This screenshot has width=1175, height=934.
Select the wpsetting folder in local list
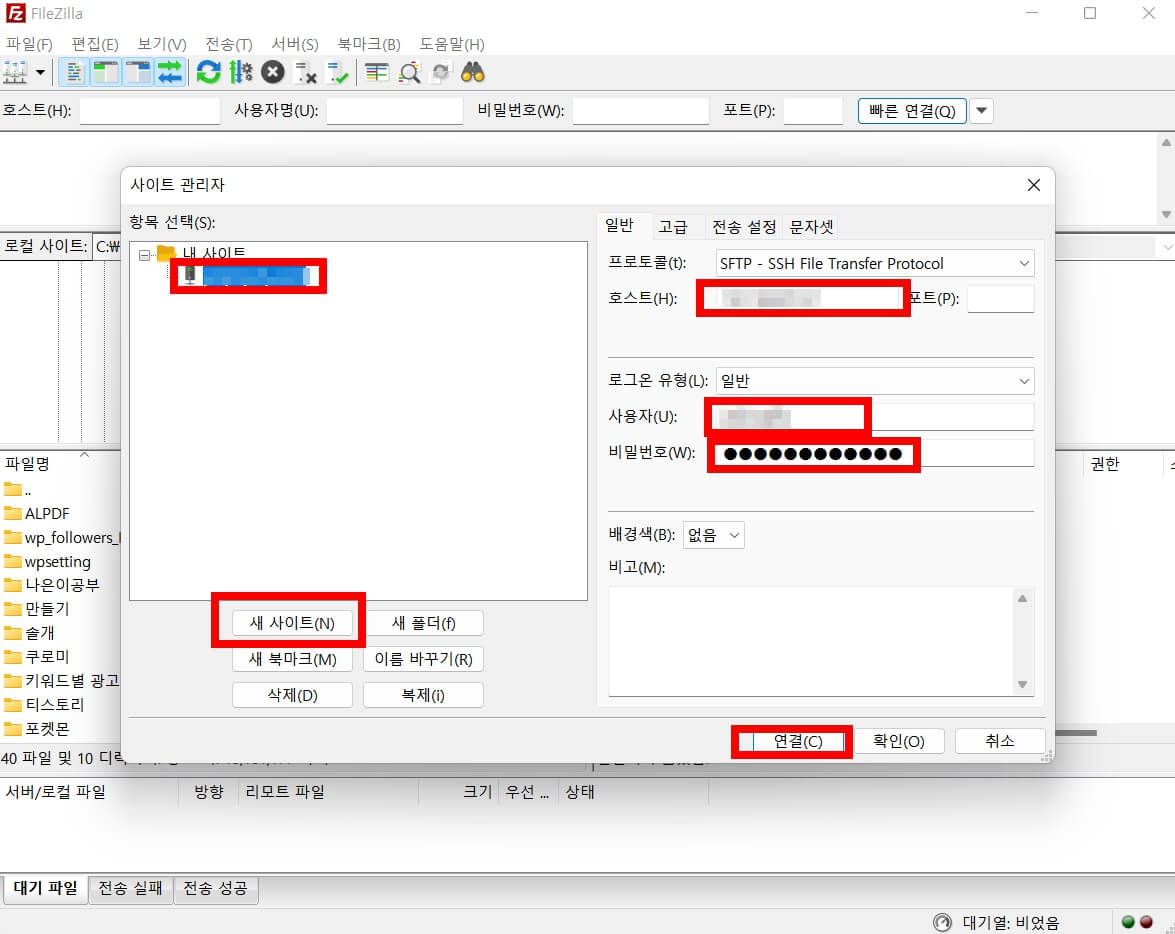(58, 561)
